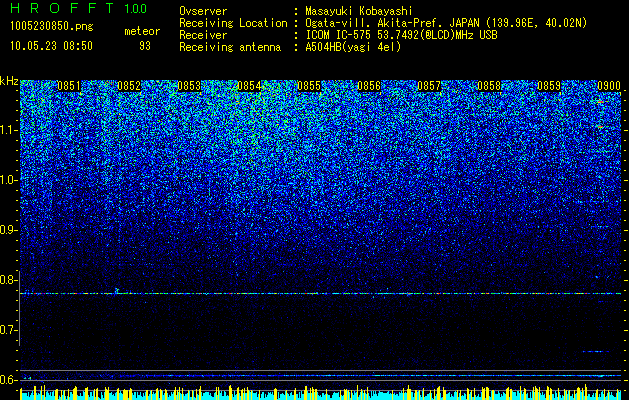
Task: Click the 0855 time marker
Action: pos(309,86)
